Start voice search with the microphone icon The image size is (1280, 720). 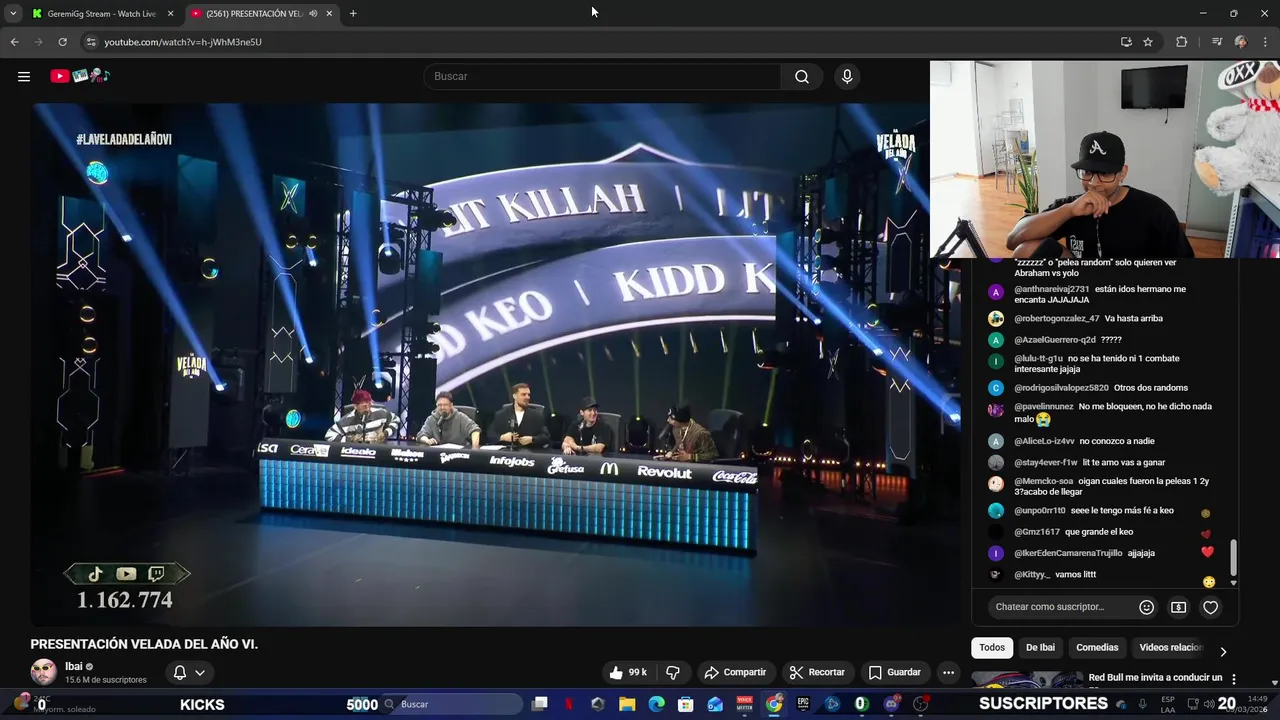coord(847,76)
